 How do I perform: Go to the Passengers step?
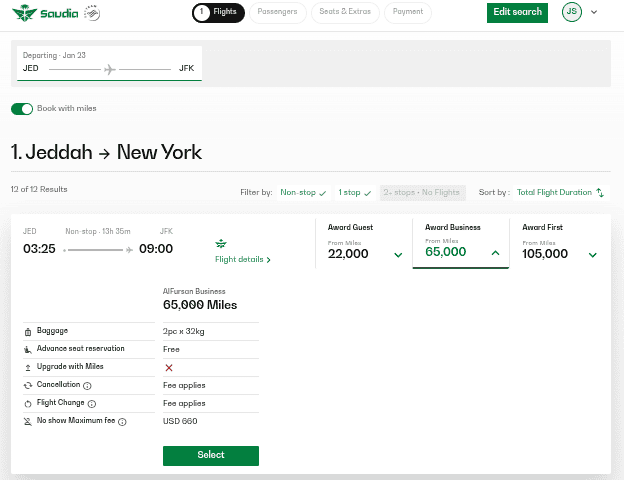(277, 12)
